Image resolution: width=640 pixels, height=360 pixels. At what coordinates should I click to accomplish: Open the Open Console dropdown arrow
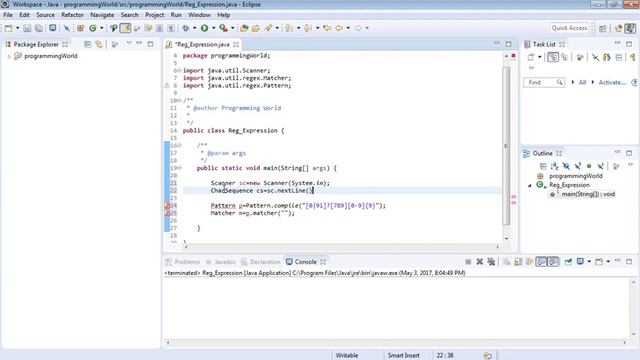[608, 262]
